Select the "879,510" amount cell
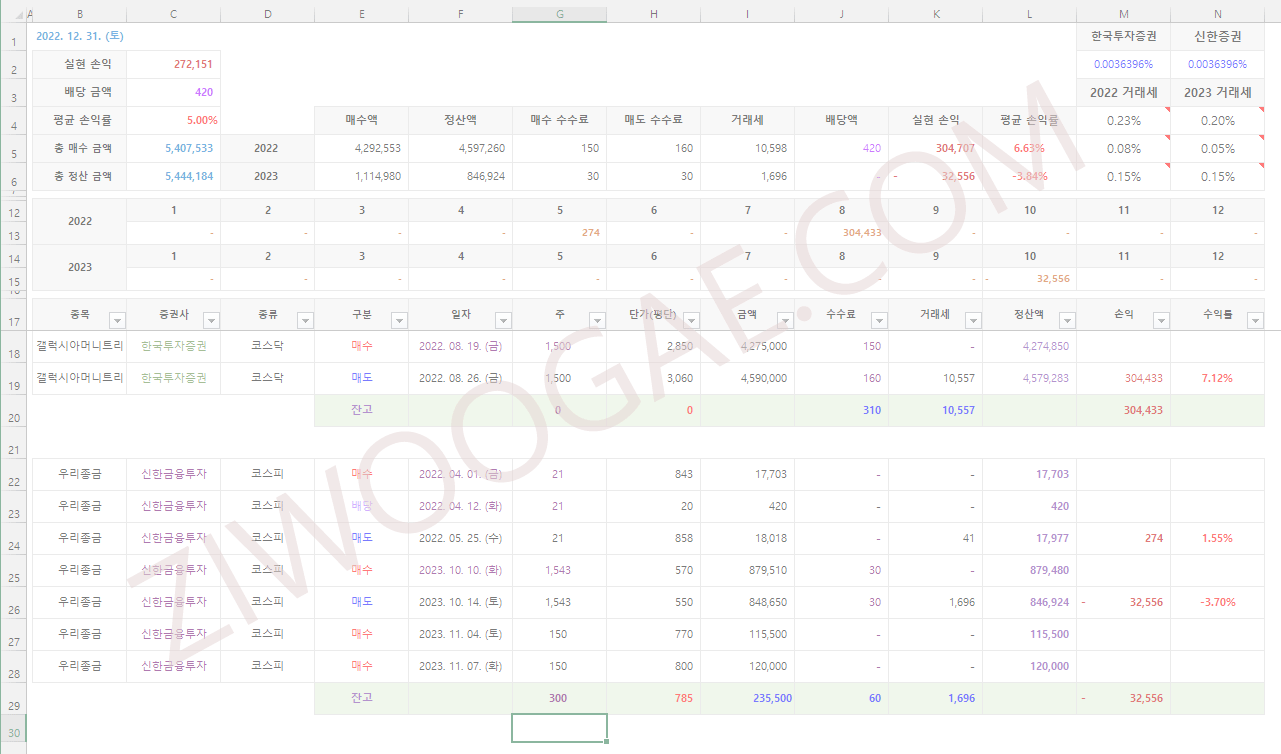This screenshot has height=754, width=1281. click(x=747, y=570)
